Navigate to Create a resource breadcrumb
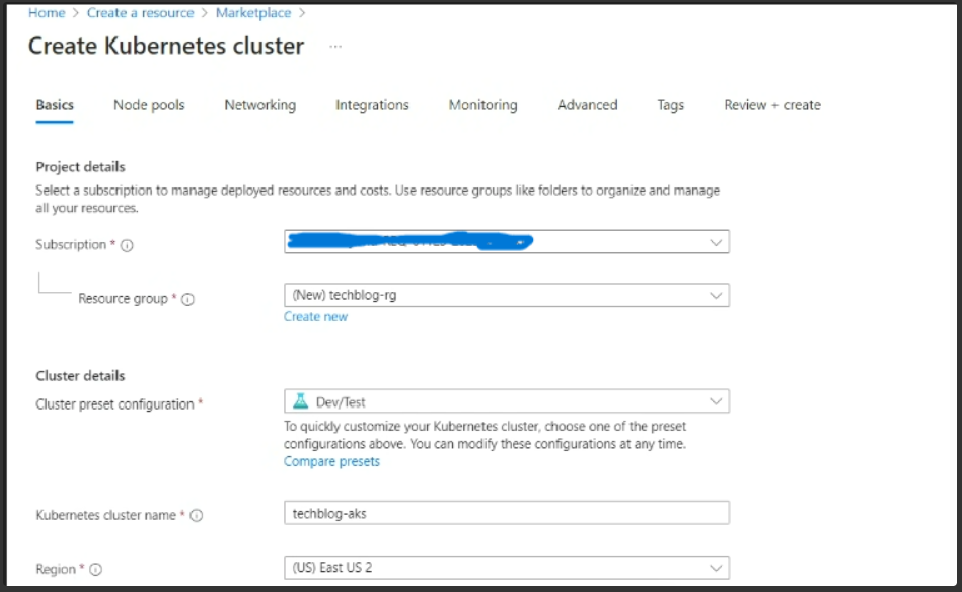 tap(140, 13)
